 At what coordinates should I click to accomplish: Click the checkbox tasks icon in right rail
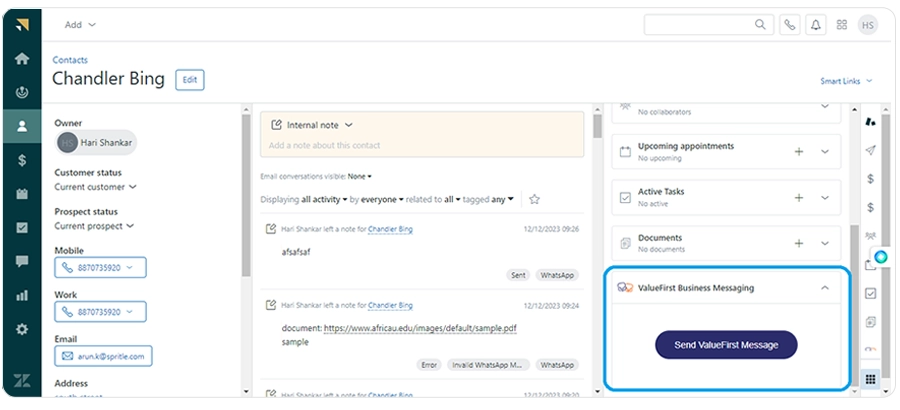click(870, 293)
